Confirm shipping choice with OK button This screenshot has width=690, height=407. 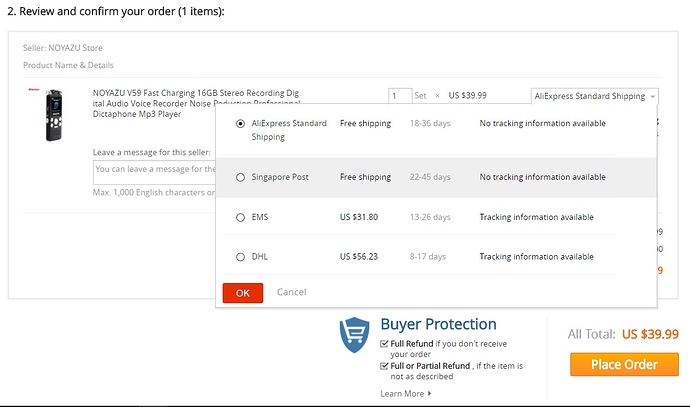243,293
